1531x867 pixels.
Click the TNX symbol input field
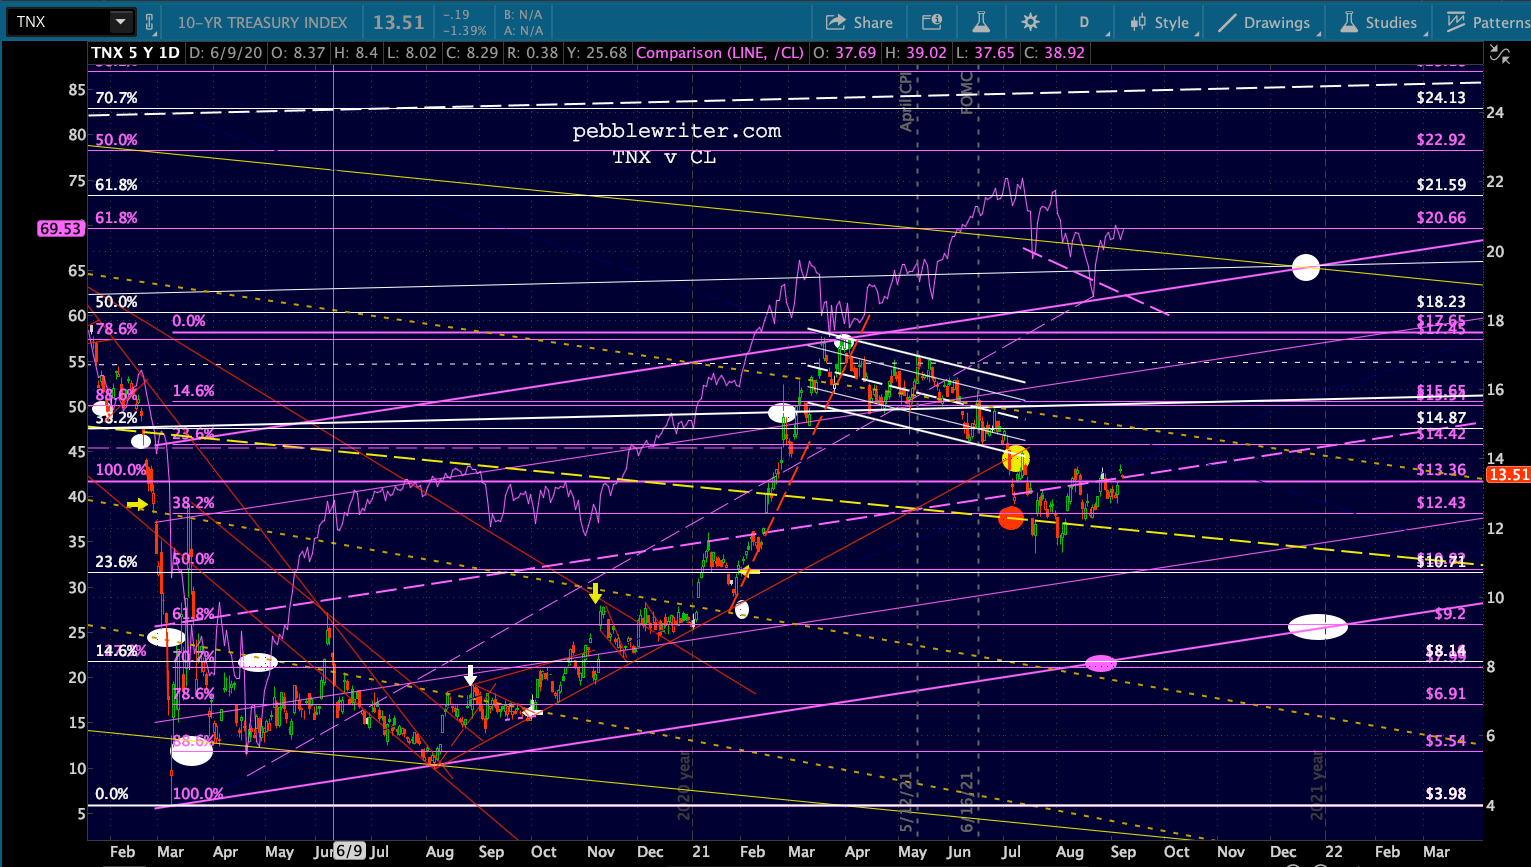click(60, 21)
